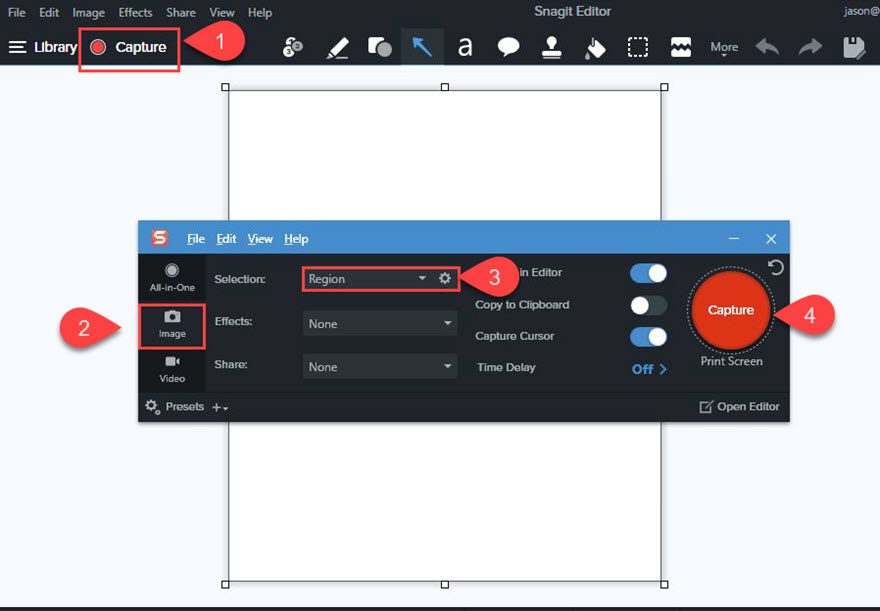The height and width of the screenshot is (611, 880).
Task: Select the Arrow tool in the toolbar
Action: [422, 46]
